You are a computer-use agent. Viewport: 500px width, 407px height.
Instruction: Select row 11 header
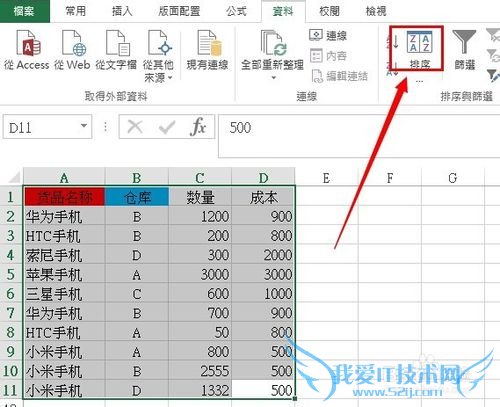click(11, 390)
